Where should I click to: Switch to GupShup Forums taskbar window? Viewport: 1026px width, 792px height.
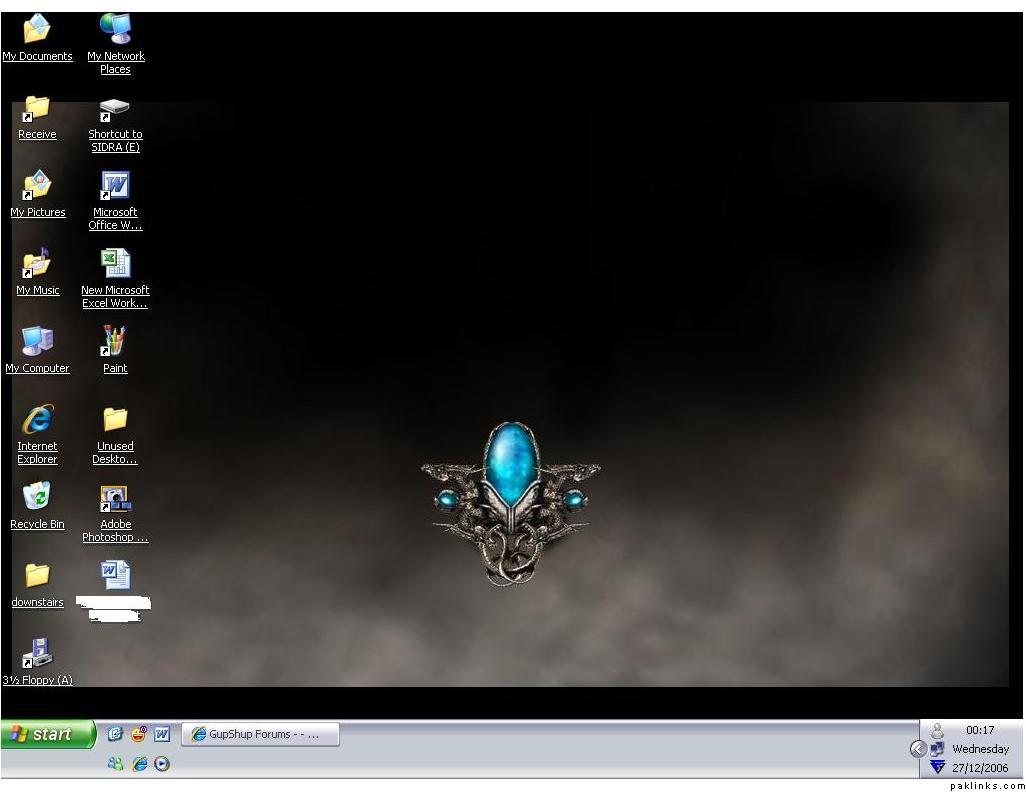pos(260,734)
